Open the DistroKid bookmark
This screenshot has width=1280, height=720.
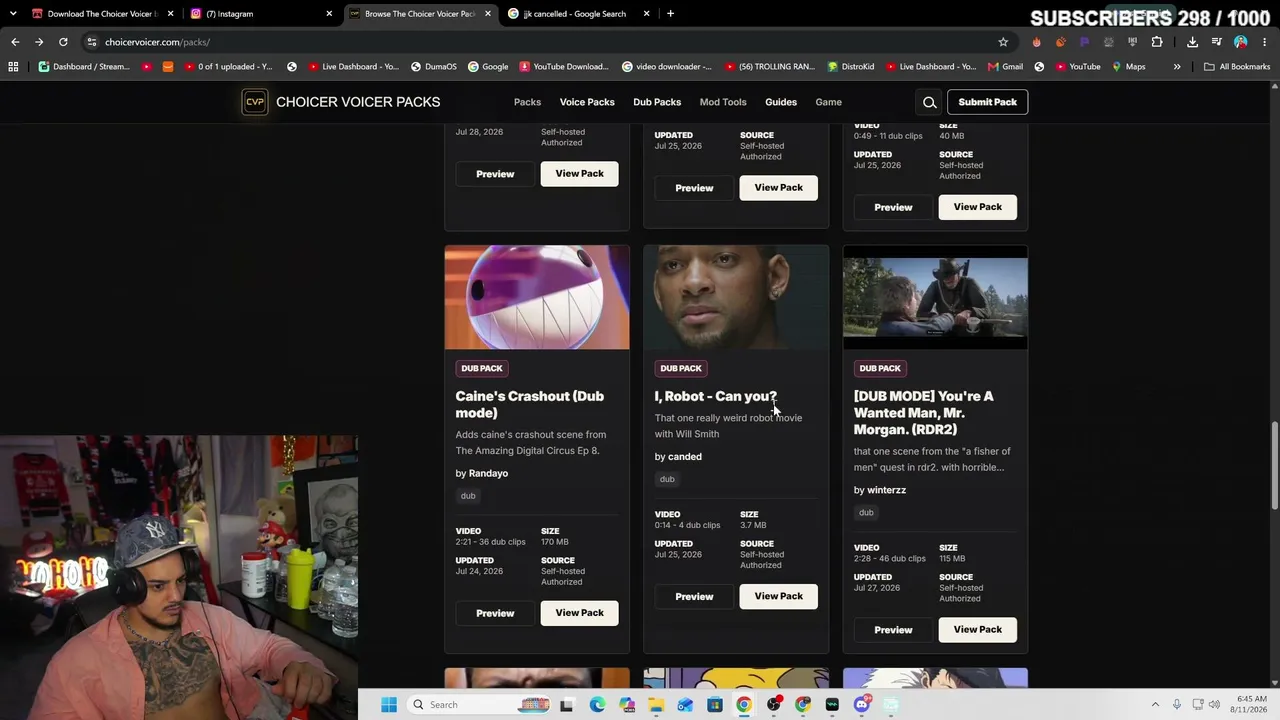tap(851, 67)
